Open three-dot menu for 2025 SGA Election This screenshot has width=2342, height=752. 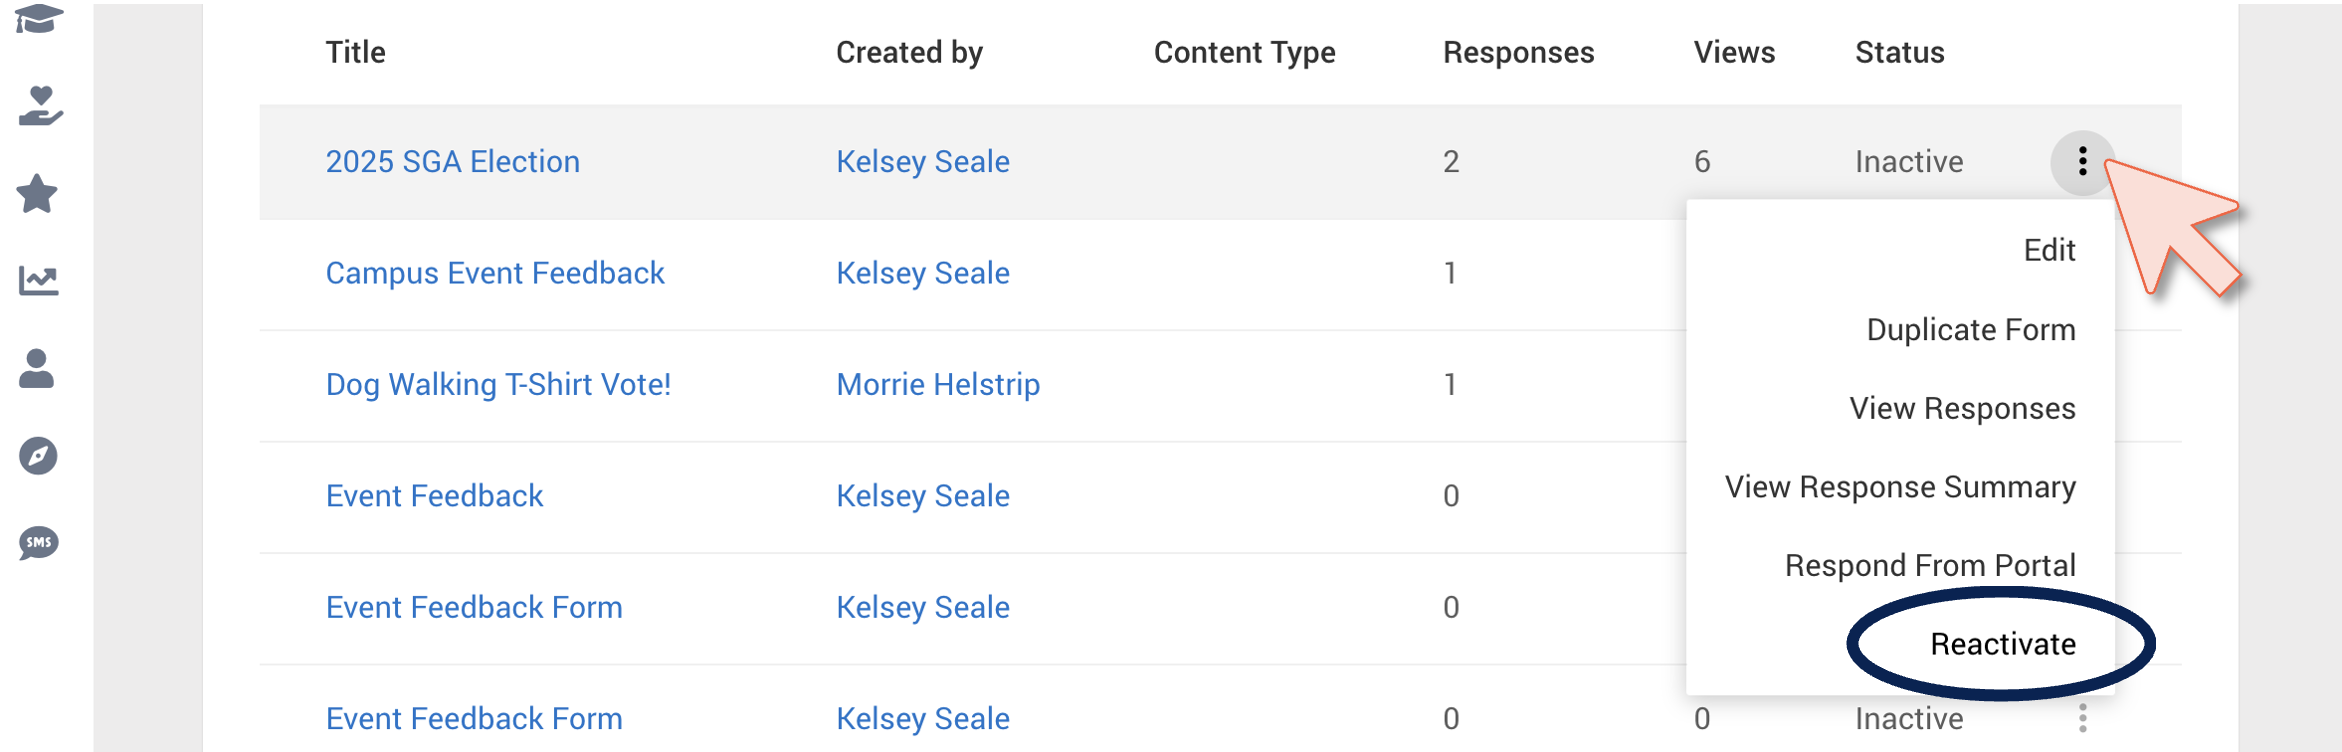(2082, 161)
